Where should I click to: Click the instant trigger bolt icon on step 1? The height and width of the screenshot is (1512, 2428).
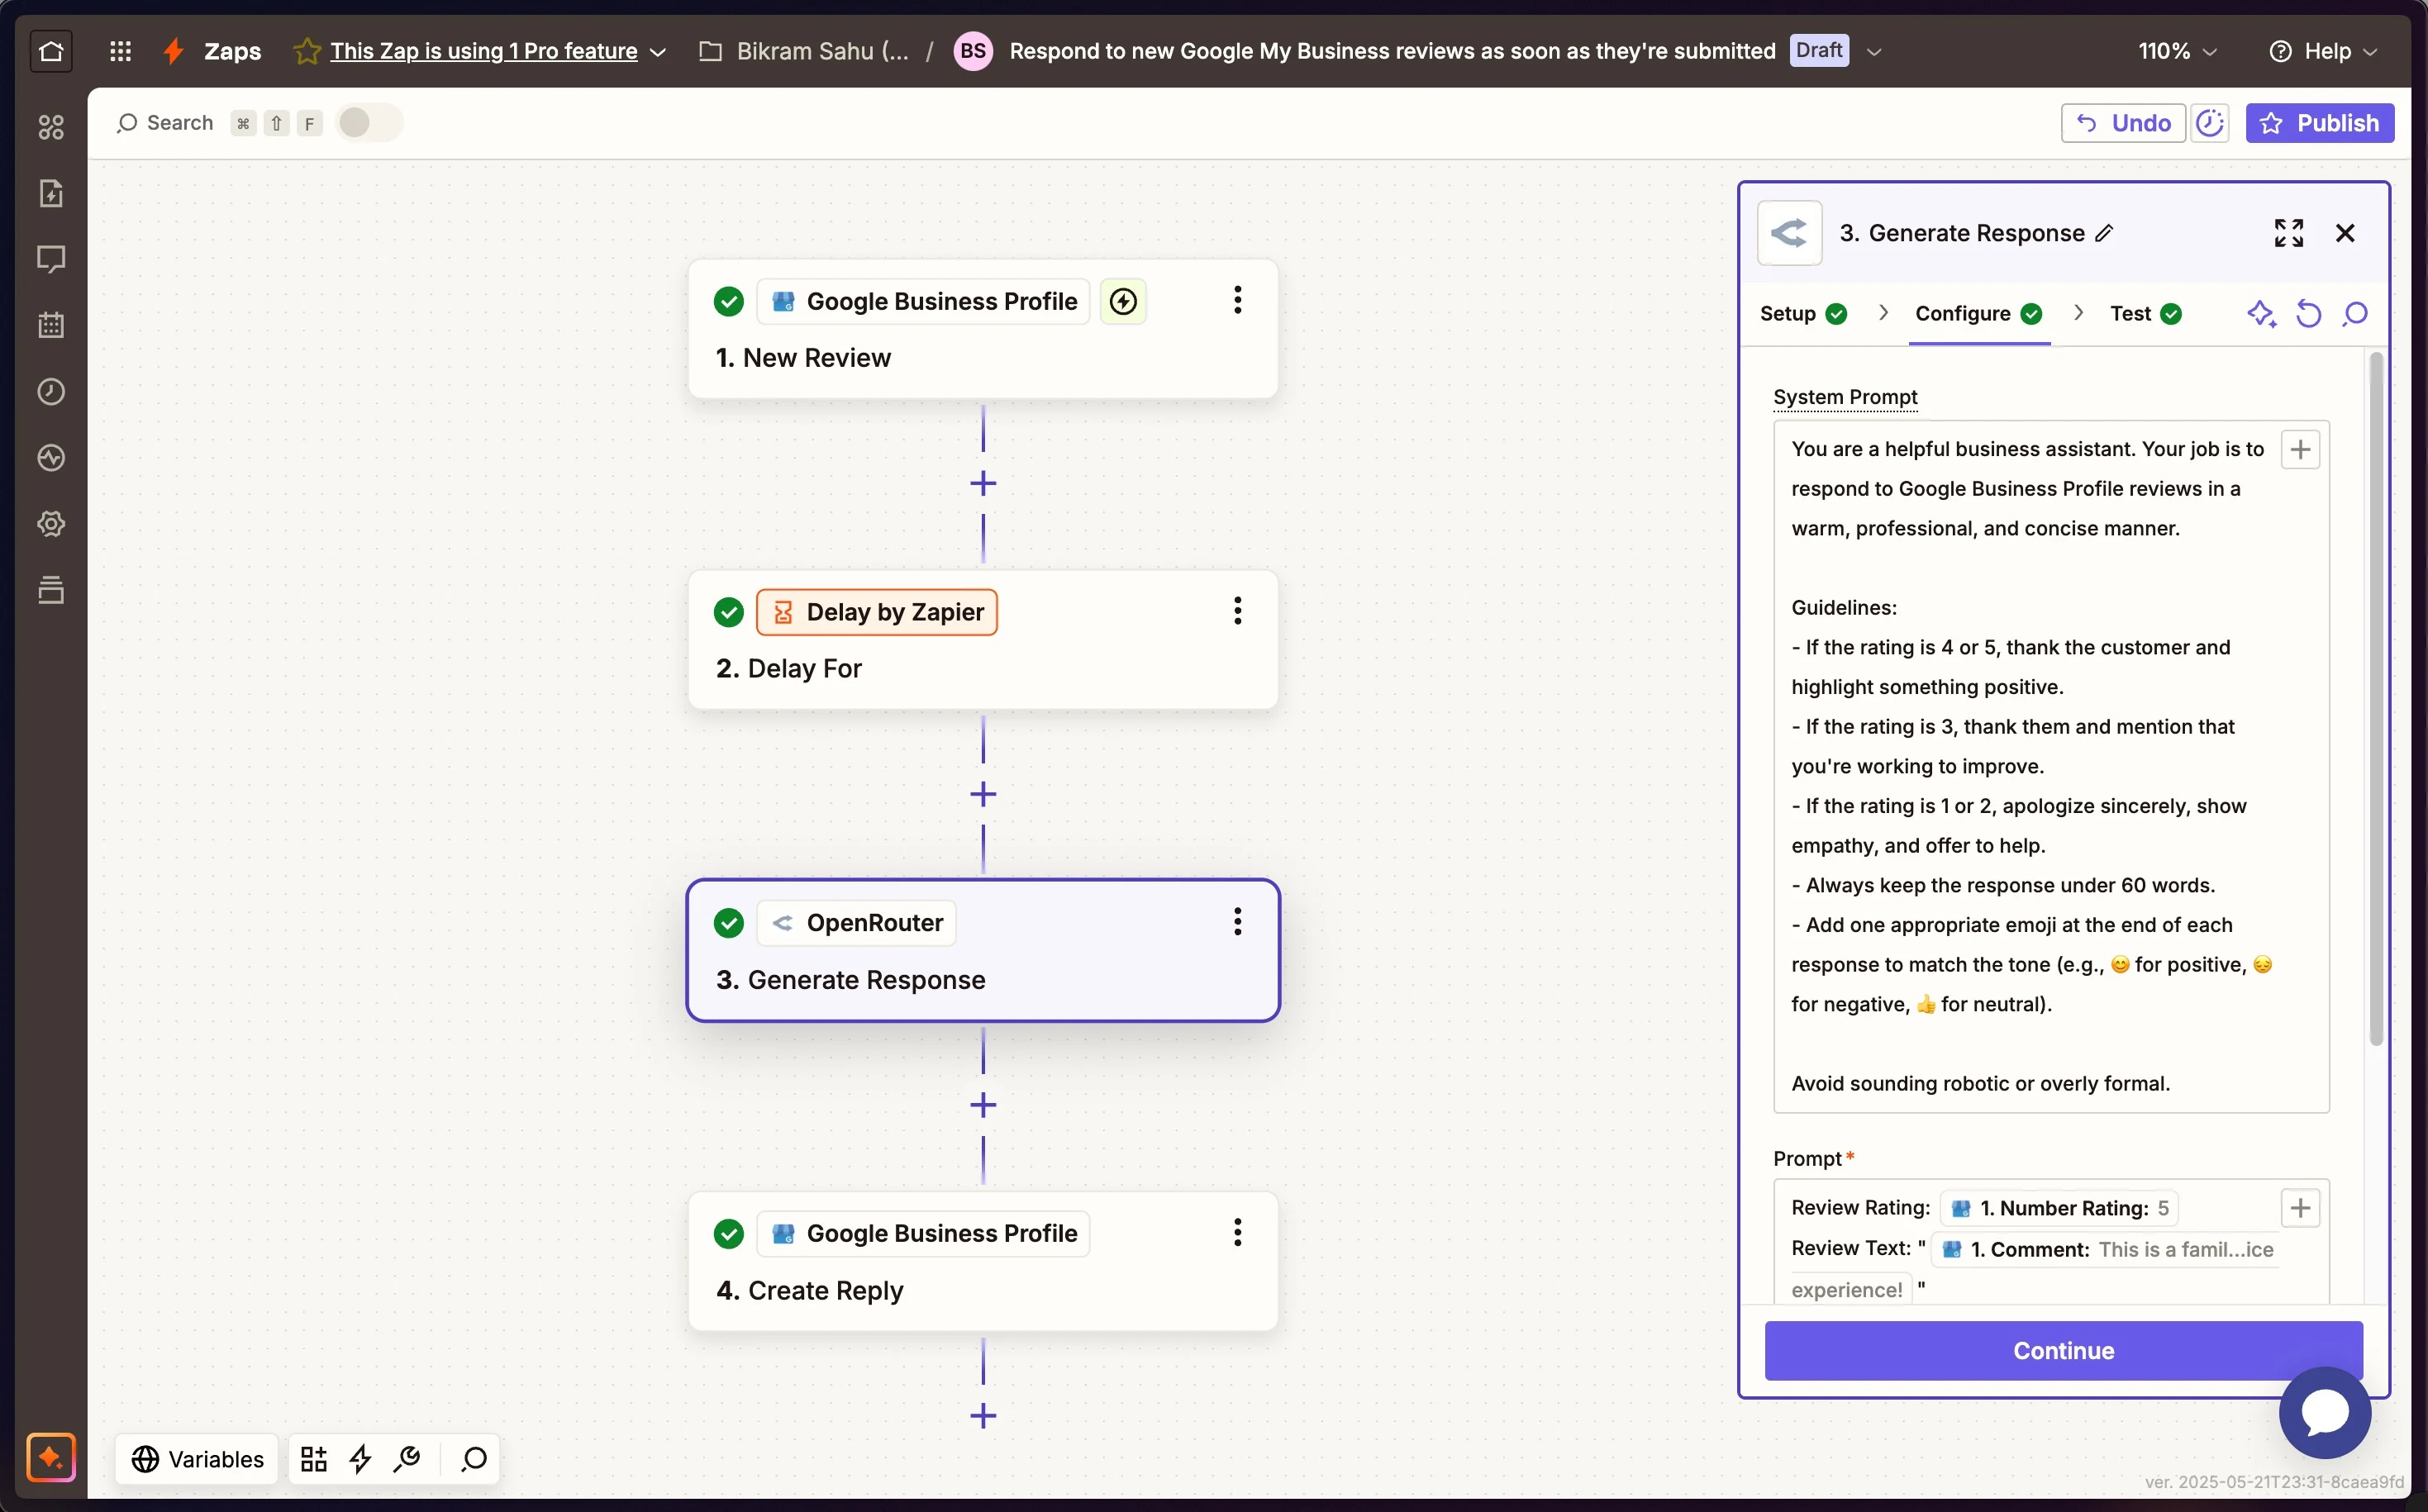(1123, 301)
